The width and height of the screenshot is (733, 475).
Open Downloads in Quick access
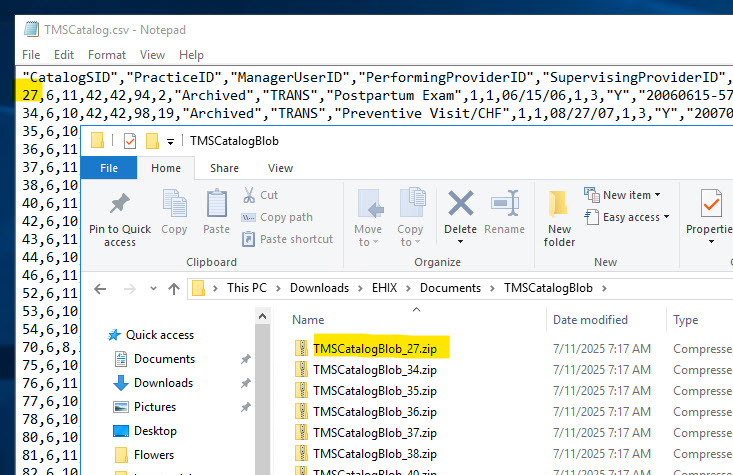(x=153, y=382)
